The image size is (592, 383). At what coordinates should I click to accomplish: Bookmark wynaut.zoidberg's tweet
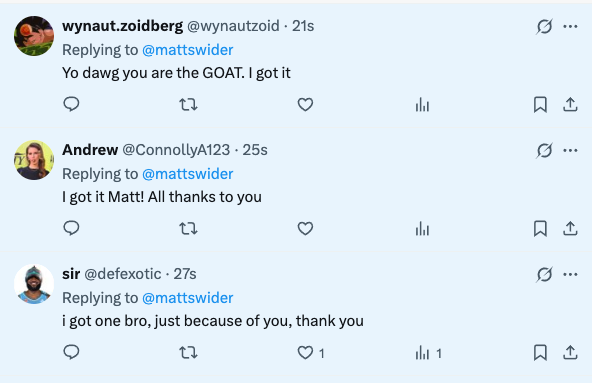tap(540, 105)
